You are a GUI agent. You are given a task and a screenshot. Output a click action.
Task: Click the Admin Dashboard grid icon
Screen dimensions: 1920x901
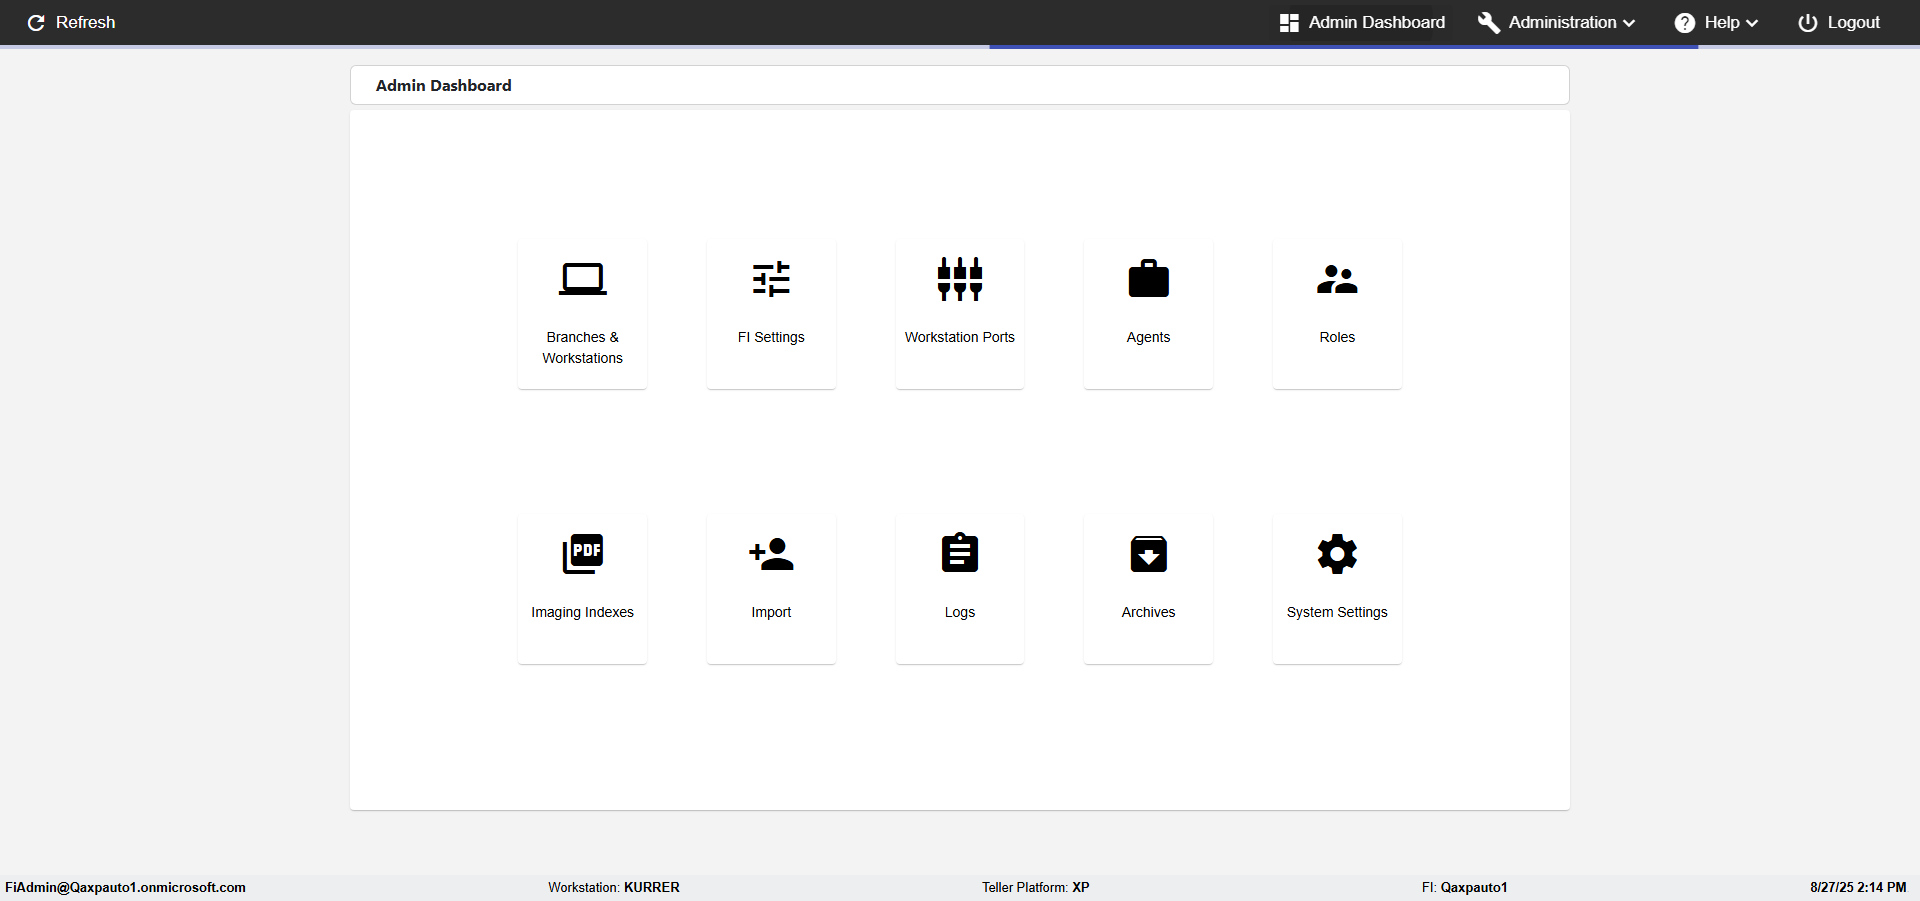tap(1289, 22)
